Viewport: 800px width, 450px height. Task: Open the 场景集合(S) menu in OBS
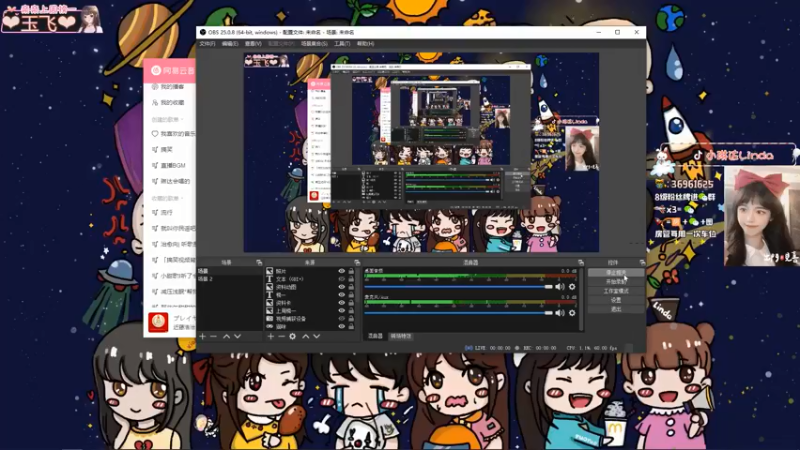pos(314,44)
